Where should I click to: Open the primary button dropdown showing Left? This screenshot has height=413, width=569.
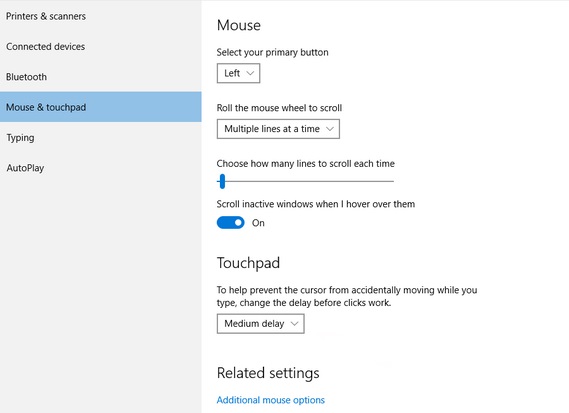click(238, 73)
